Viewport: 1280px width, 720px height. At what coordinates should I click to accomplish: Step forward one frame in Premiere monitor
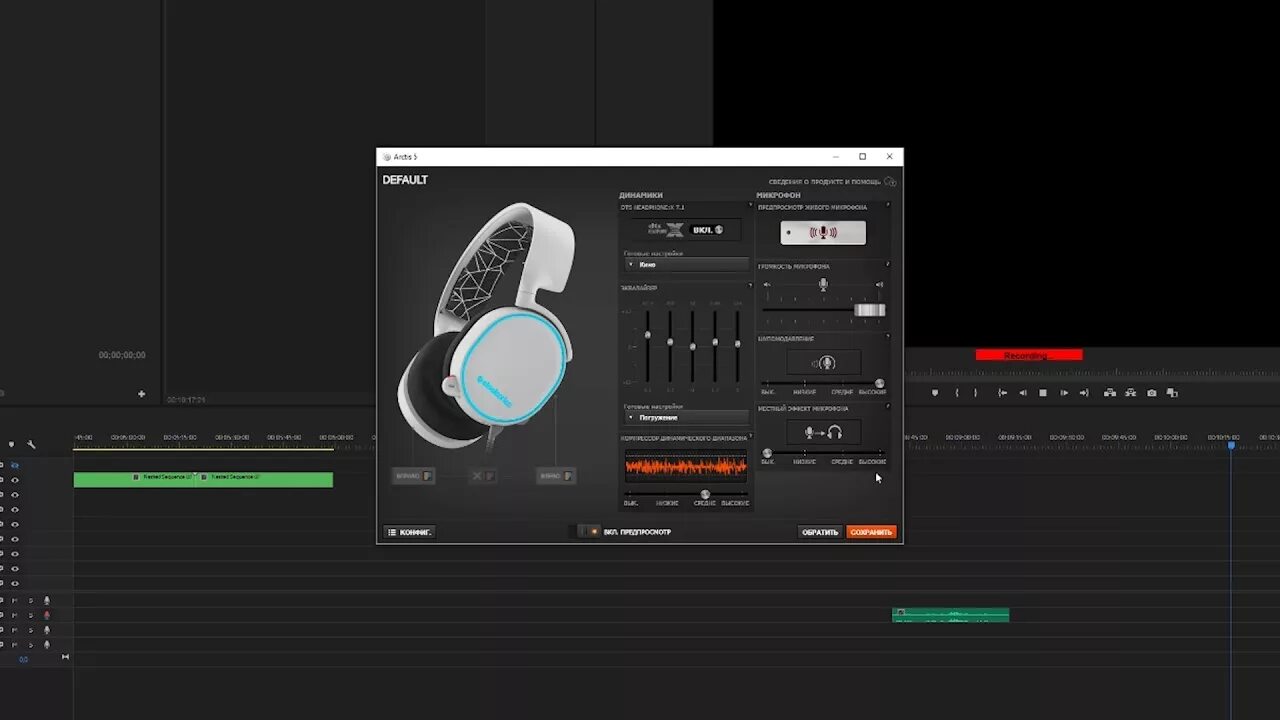point(1064,393)
